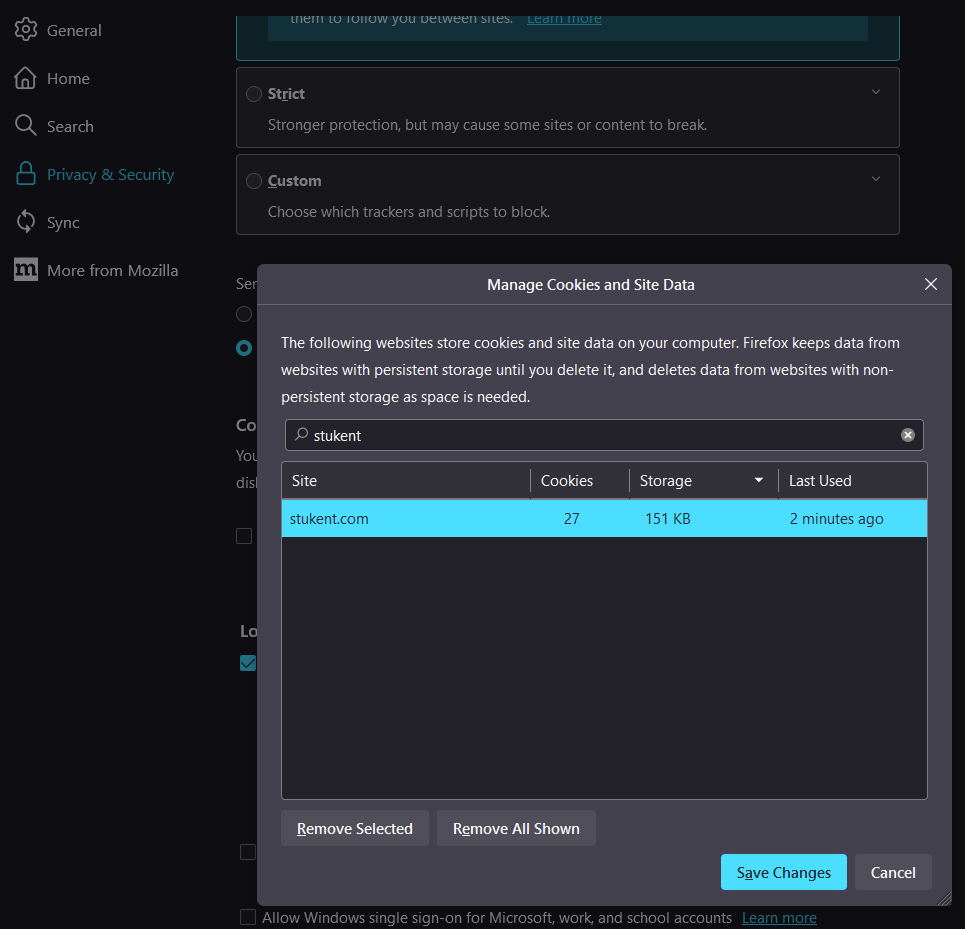Sort by the Storage column

pyautogui.click(x=703, y=480)
